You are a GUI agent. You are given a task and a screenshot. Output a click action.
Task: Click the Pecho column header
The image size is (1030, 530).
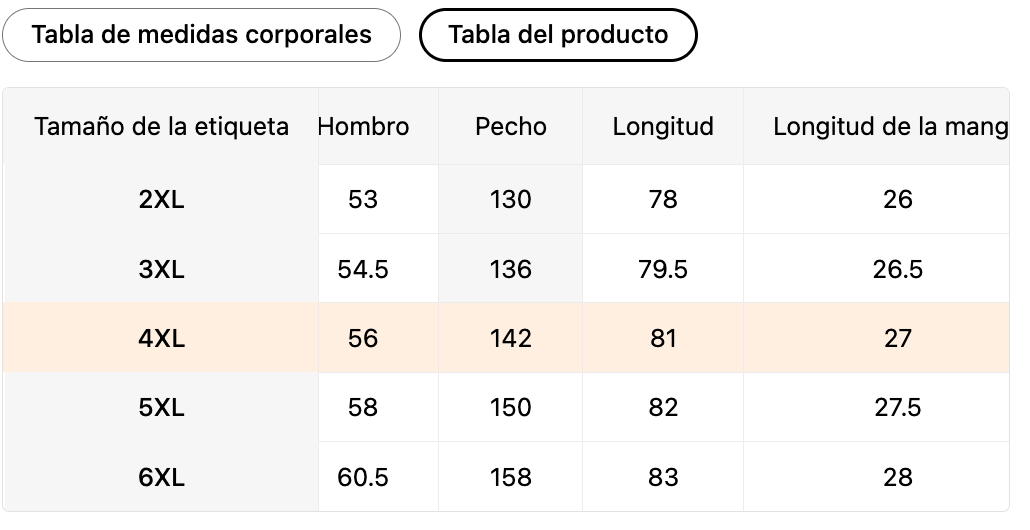[x=511, y=127]
